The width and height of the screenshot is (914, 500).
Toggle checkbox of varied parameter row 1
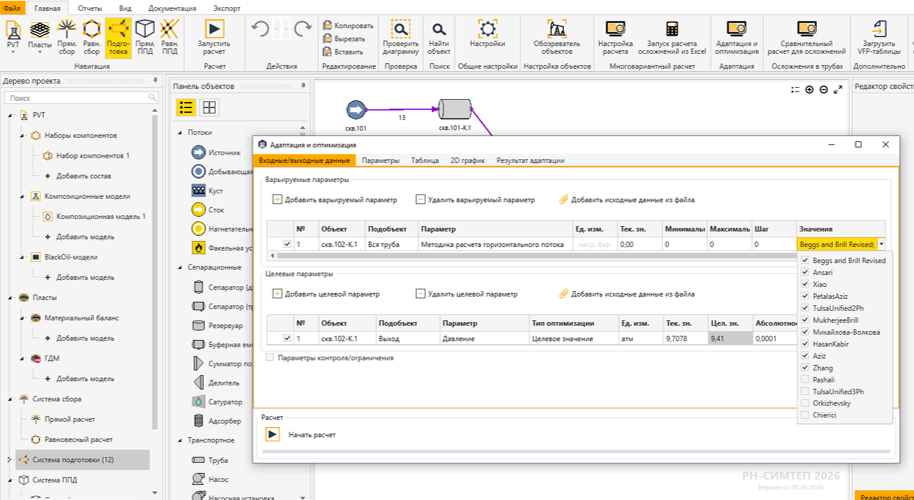[x=286, y=245]
